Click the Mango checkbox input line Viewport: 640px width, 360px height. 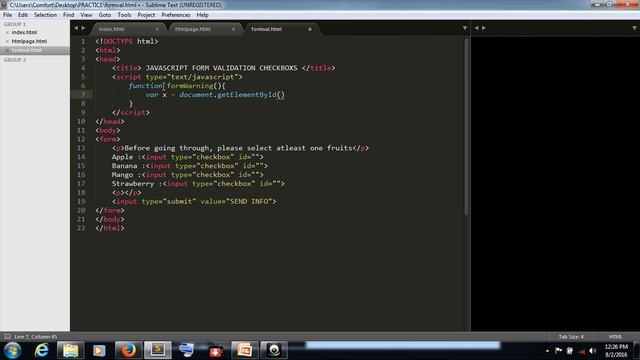[x=188, y=175]
